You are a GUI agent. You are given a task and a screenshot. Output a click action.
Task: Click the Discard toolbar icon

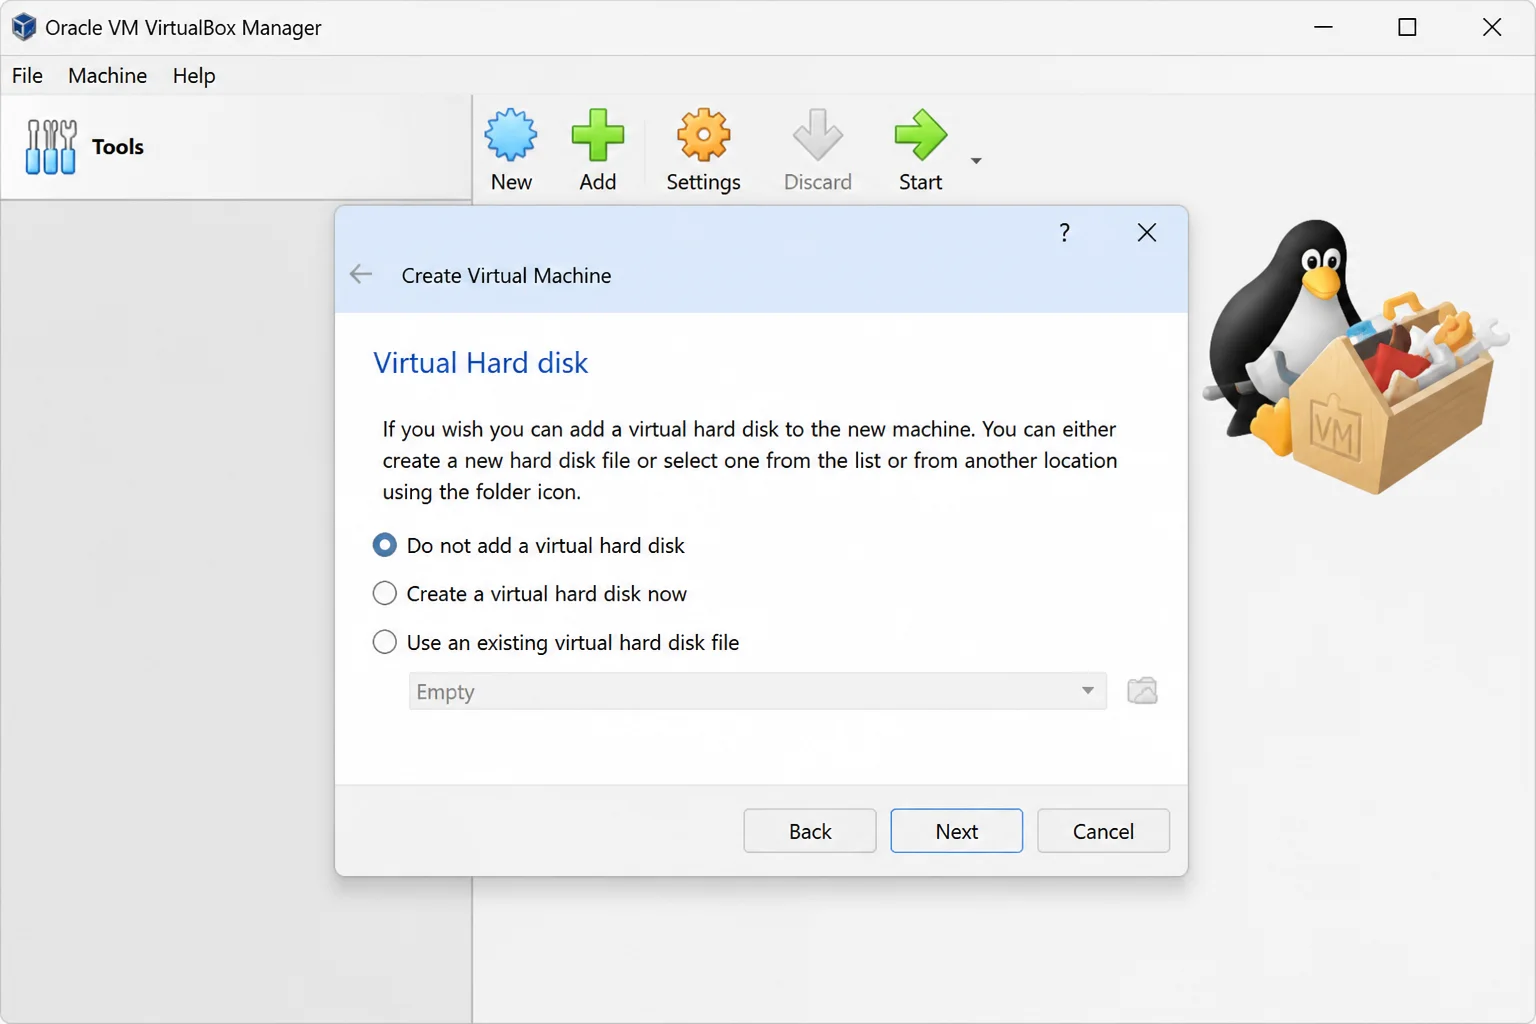click(x=817, y=136)
